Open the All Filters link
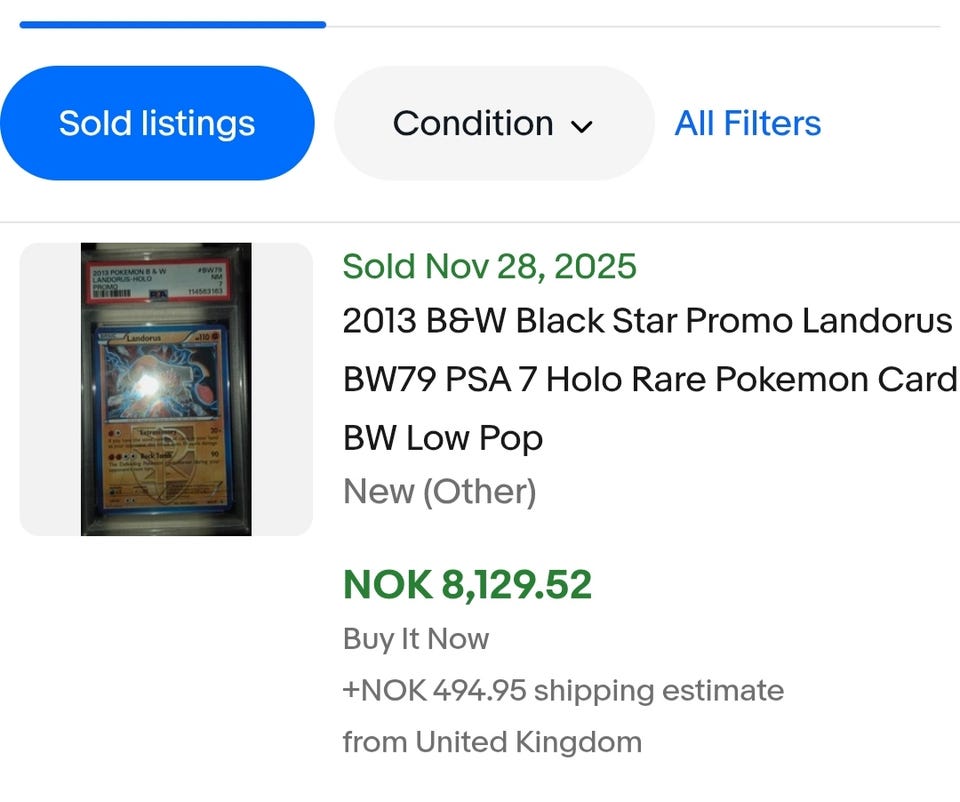 pos(747,123)
